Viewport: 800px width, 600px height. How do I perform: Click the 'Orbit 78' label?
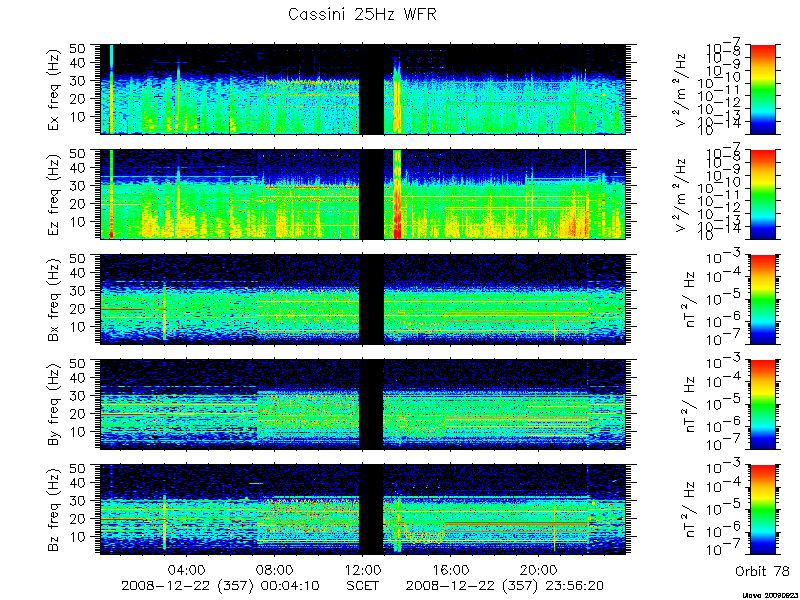tap(762, 571)
